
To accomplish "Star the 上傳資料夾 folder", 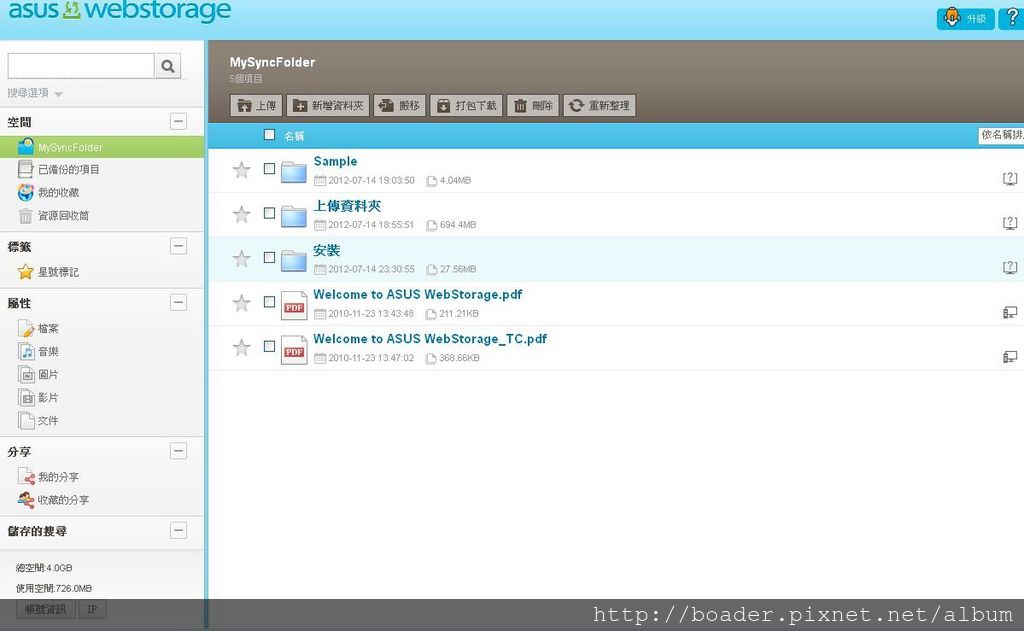I will click(x=242, y=214).
